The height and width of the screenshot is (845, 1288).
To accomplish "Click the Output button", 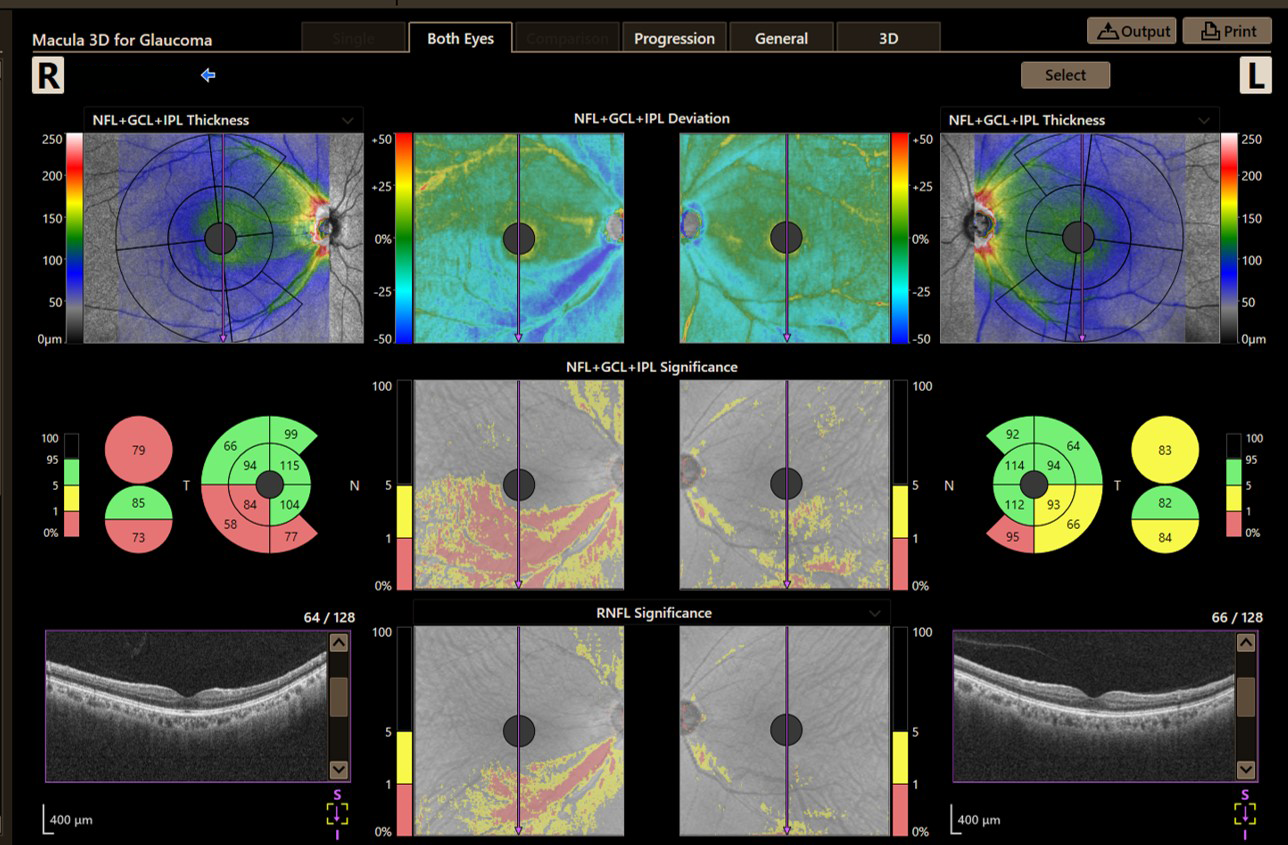I will click(1132, 31).
